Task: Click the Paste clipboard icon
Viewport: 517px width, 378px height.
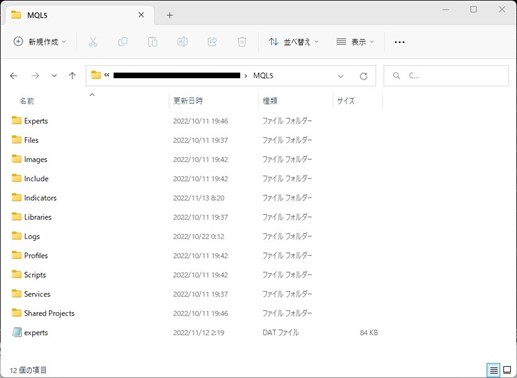Action: [153, 42]
